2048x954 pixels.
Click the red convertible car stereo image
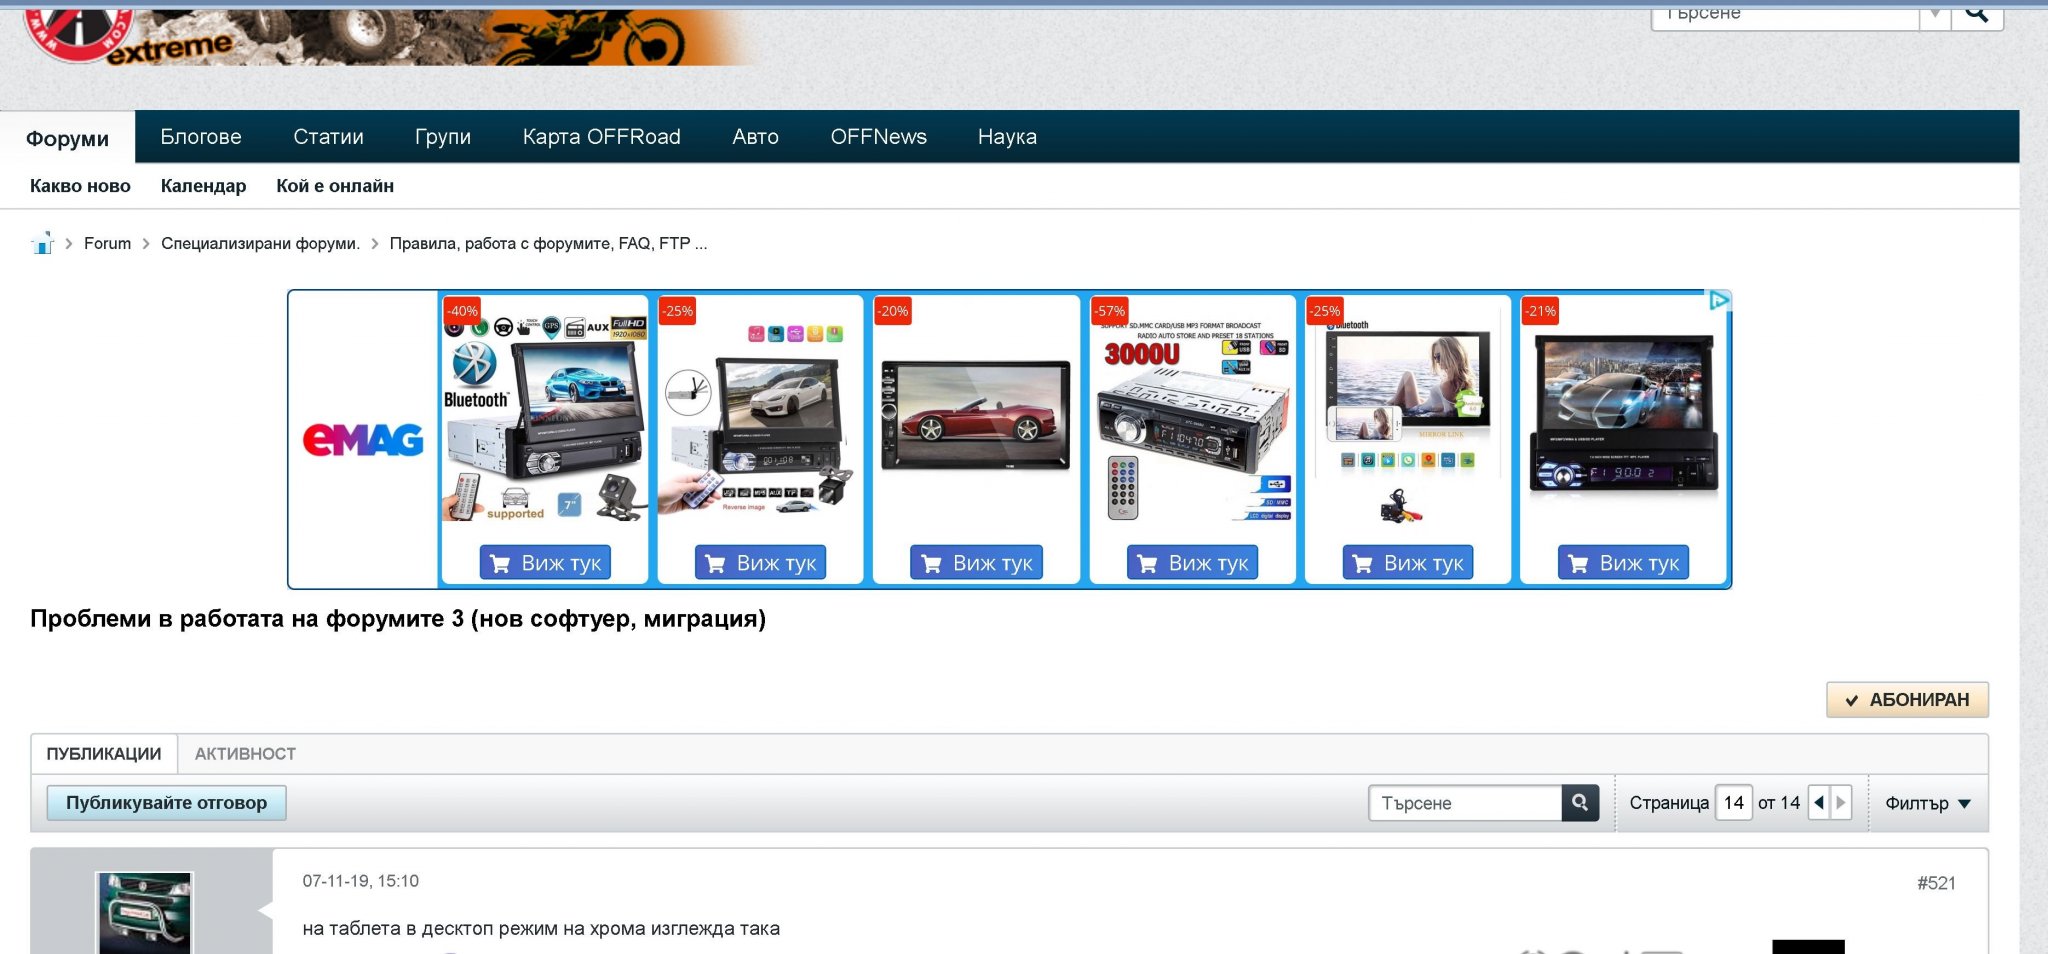point(976,415)
